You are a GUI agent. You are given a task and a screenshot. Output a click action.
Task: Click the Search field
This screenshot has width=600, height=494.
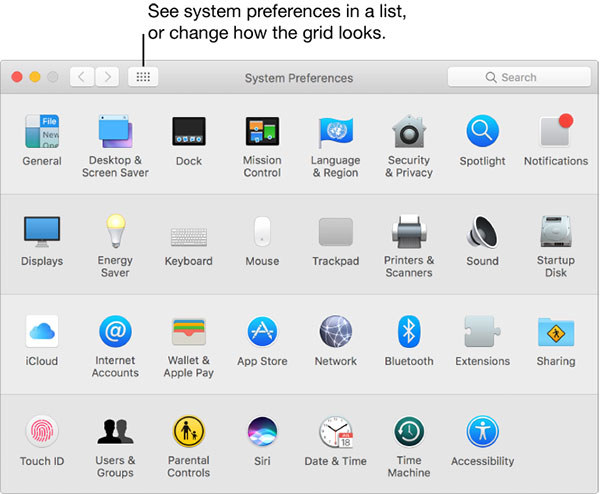[519, 77]
